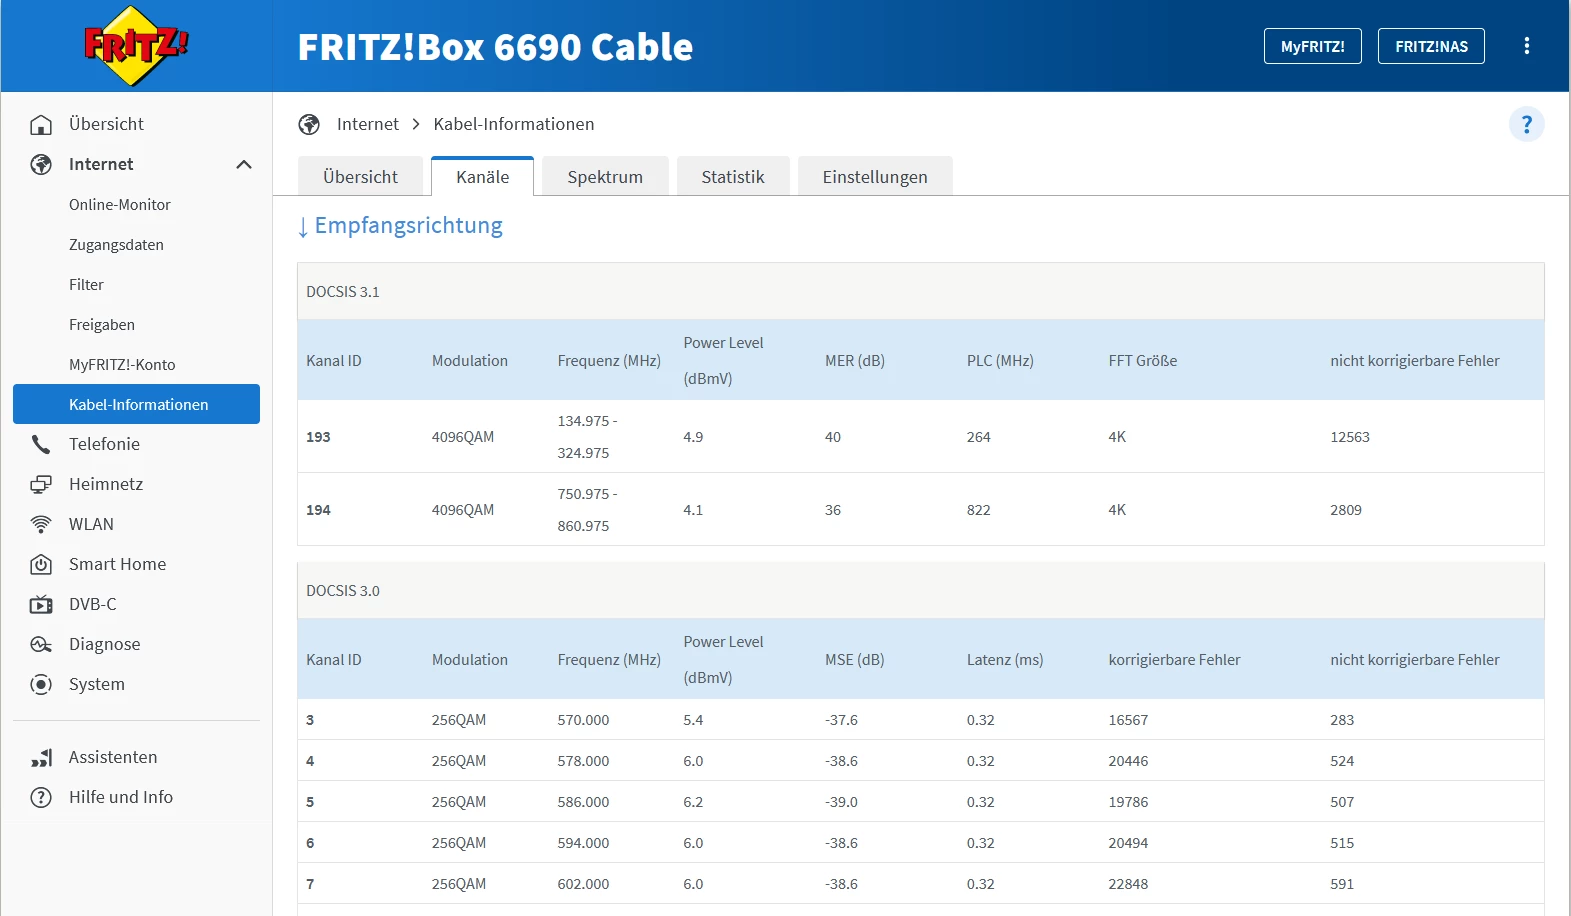Open System in the sidebar
1571x916 pixels.
[x=97, y=684]
